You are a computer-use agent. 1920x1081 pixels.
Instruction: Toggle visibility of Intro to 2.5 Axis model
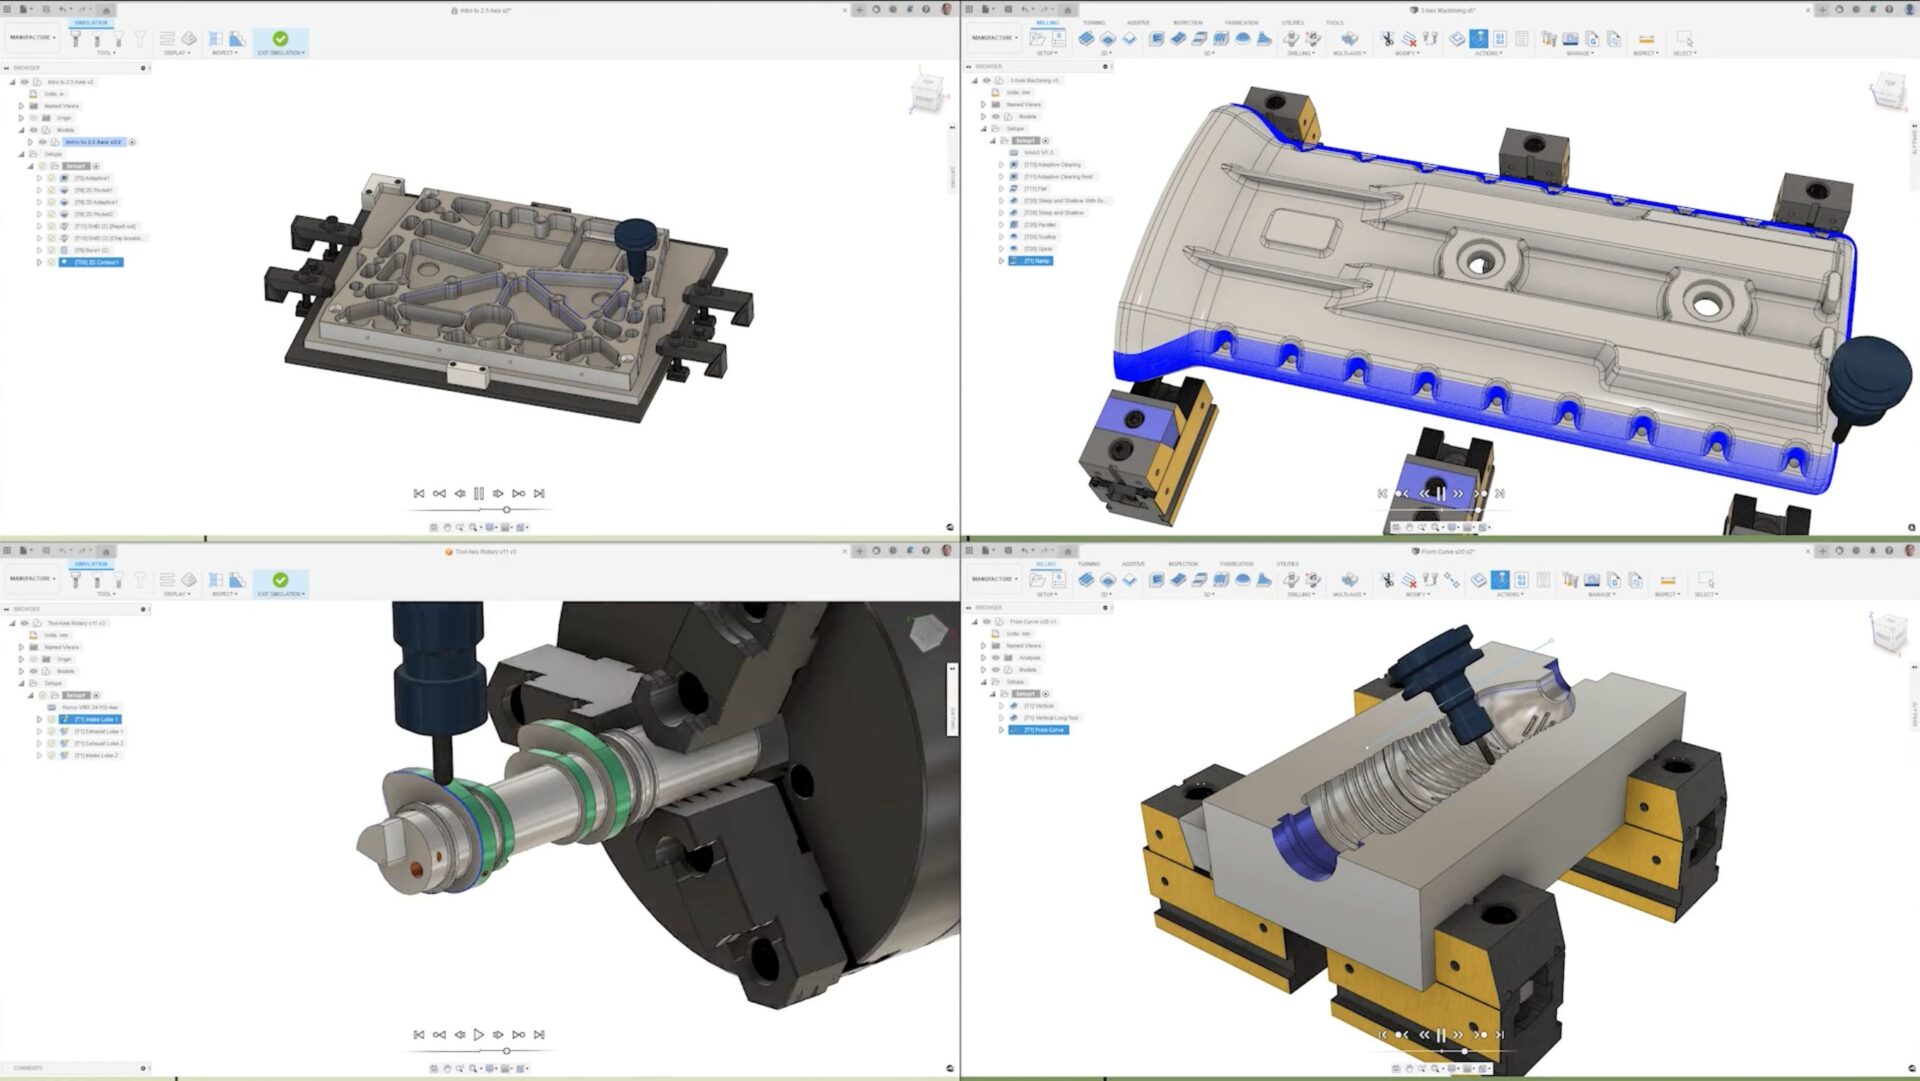point(42,142)
